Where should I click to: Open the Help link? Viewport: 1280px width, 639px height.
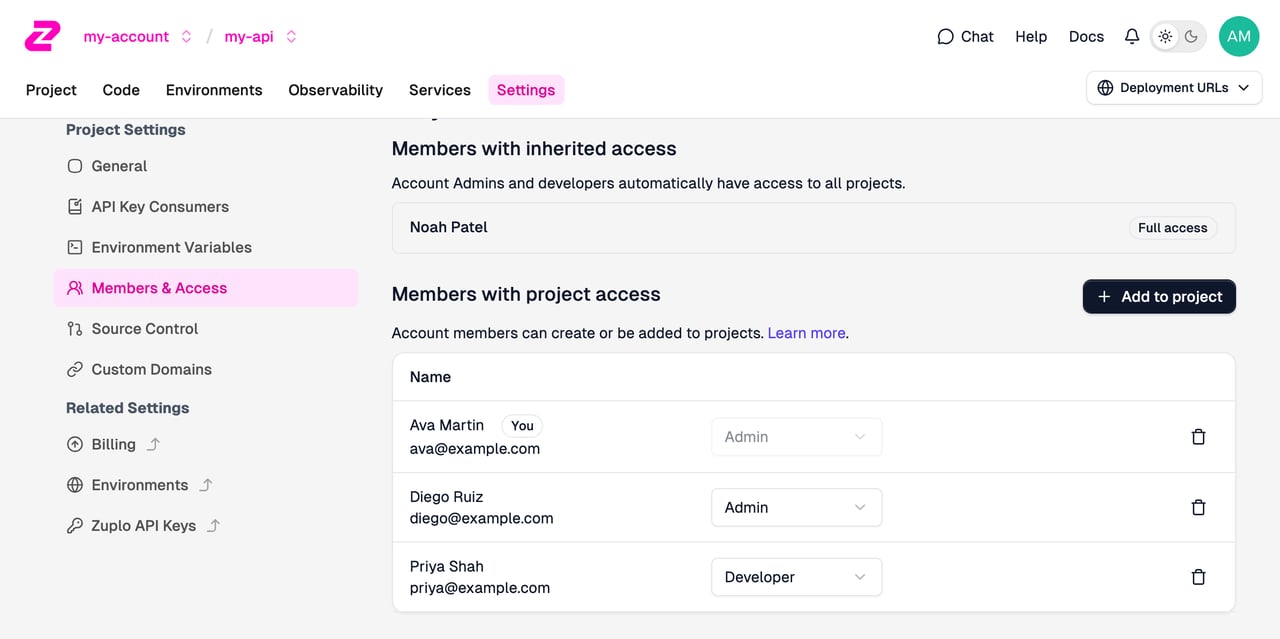pos(1031,36)
